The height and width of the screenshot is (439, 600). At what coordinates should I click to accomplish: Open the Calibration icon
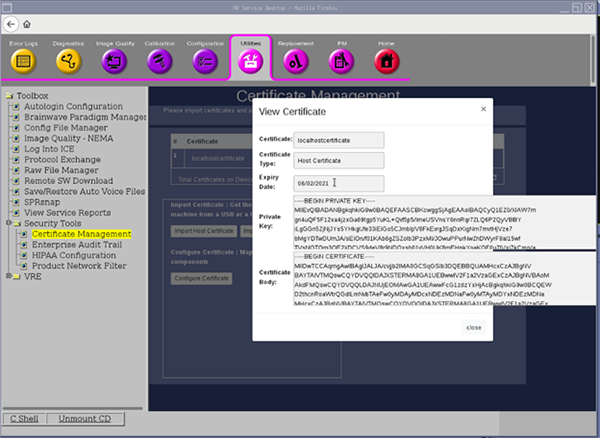coord(158,62)
